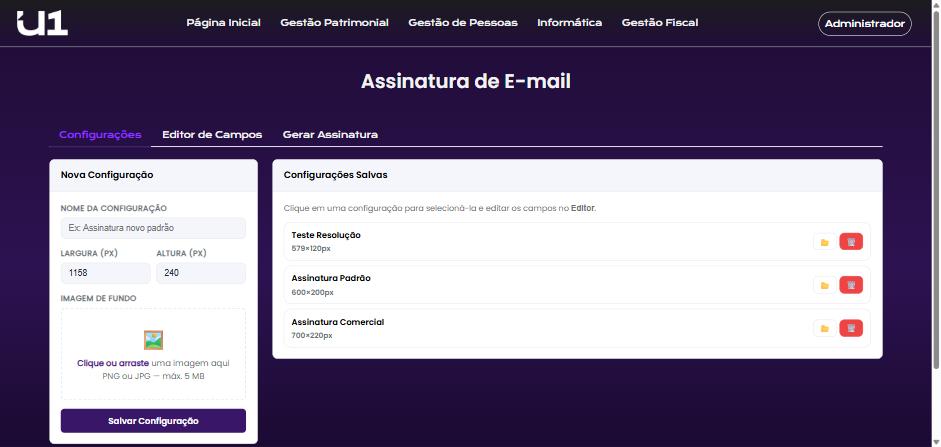Open folder icon for Assinatura Comercial

pyautogui.click(x=825, y=328)
